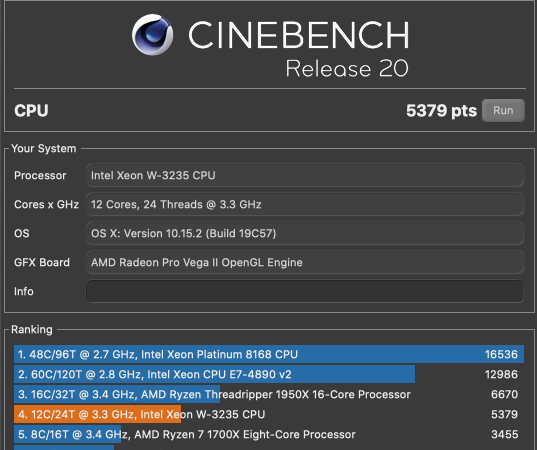Click the Ranking group title
Image resolution: width=537 pixels, height=450 pixels.
32,329
